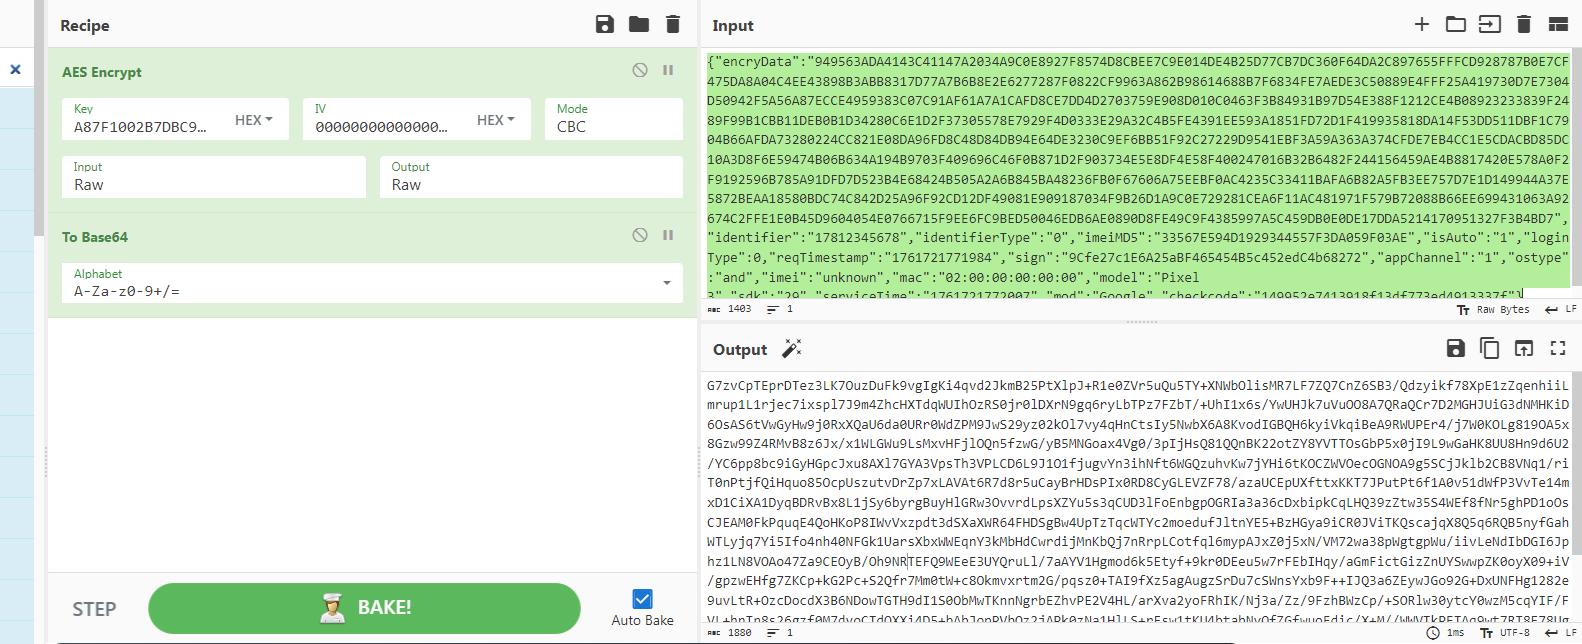Disable the AES Encrypt operation
Screen dimensions: 1582x644
640,70
